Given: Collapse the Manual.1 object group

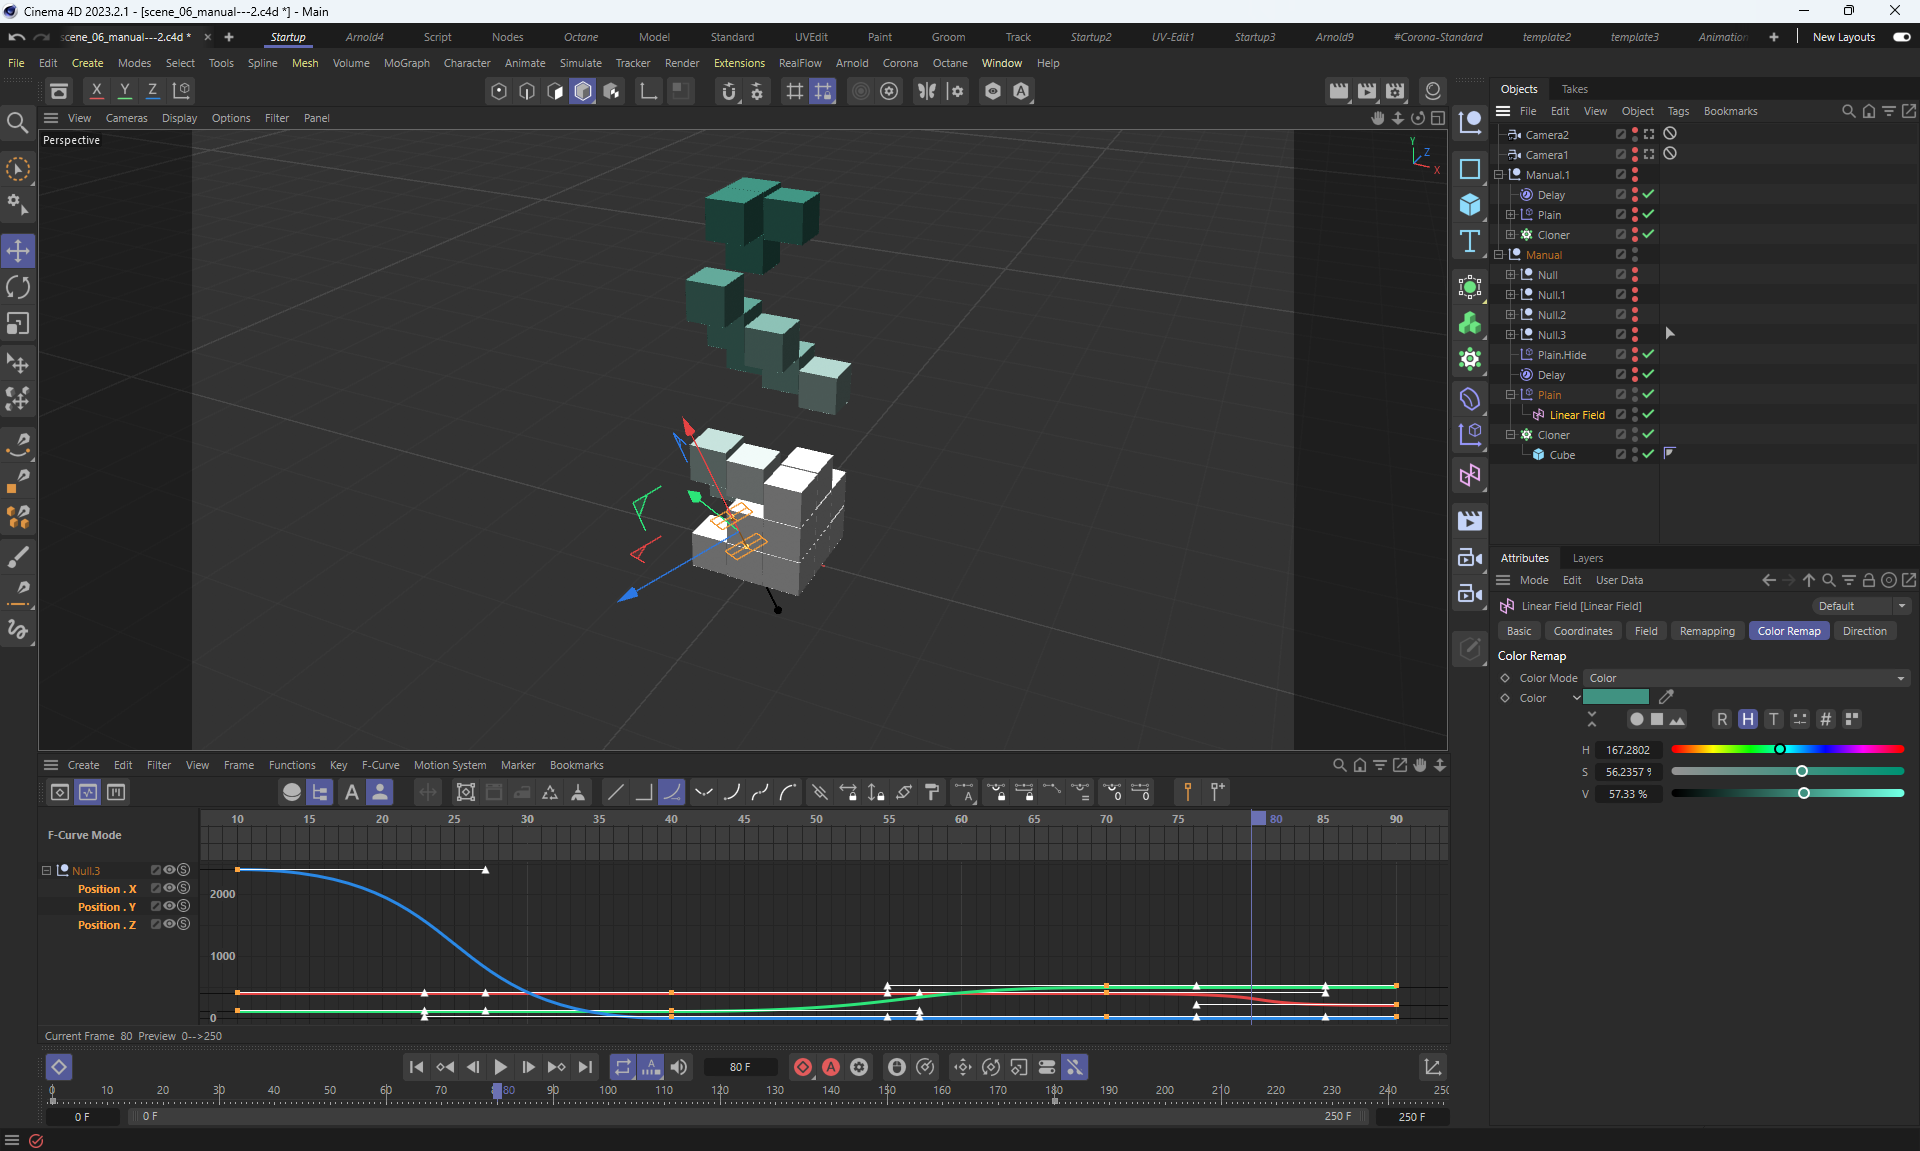Looking at the screenshot, I should [1499, 174].
